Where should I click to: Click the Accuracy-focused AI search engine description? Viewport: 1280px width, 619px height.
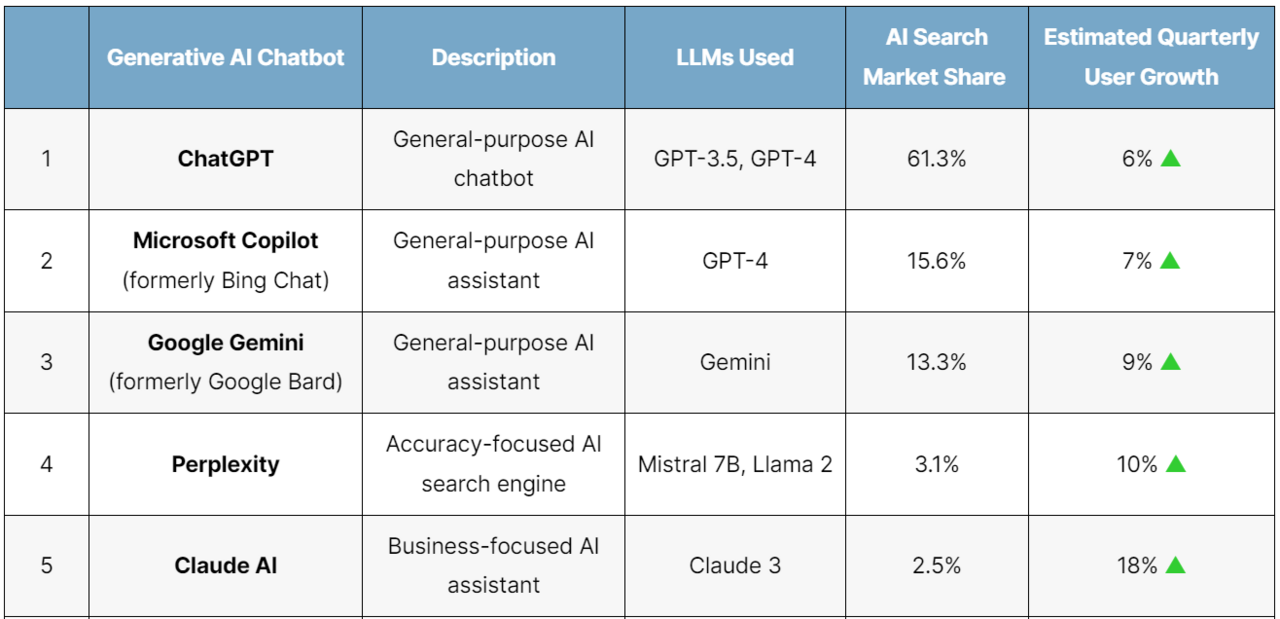click(494, 464)
